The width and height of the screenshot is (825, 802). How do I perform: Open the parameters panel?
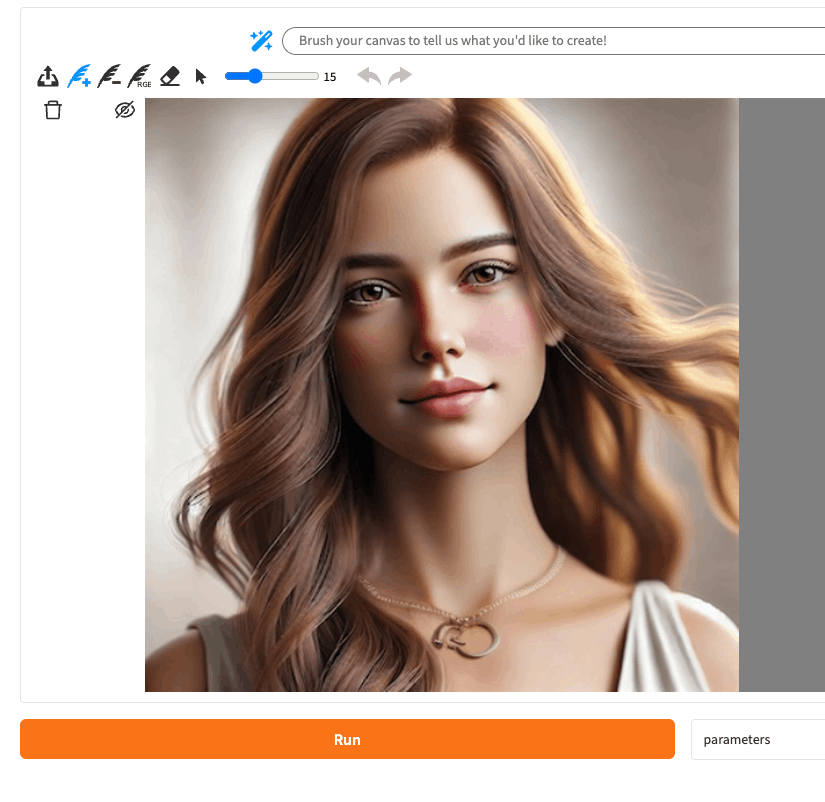pyautogui.click(x=758, y=739)
